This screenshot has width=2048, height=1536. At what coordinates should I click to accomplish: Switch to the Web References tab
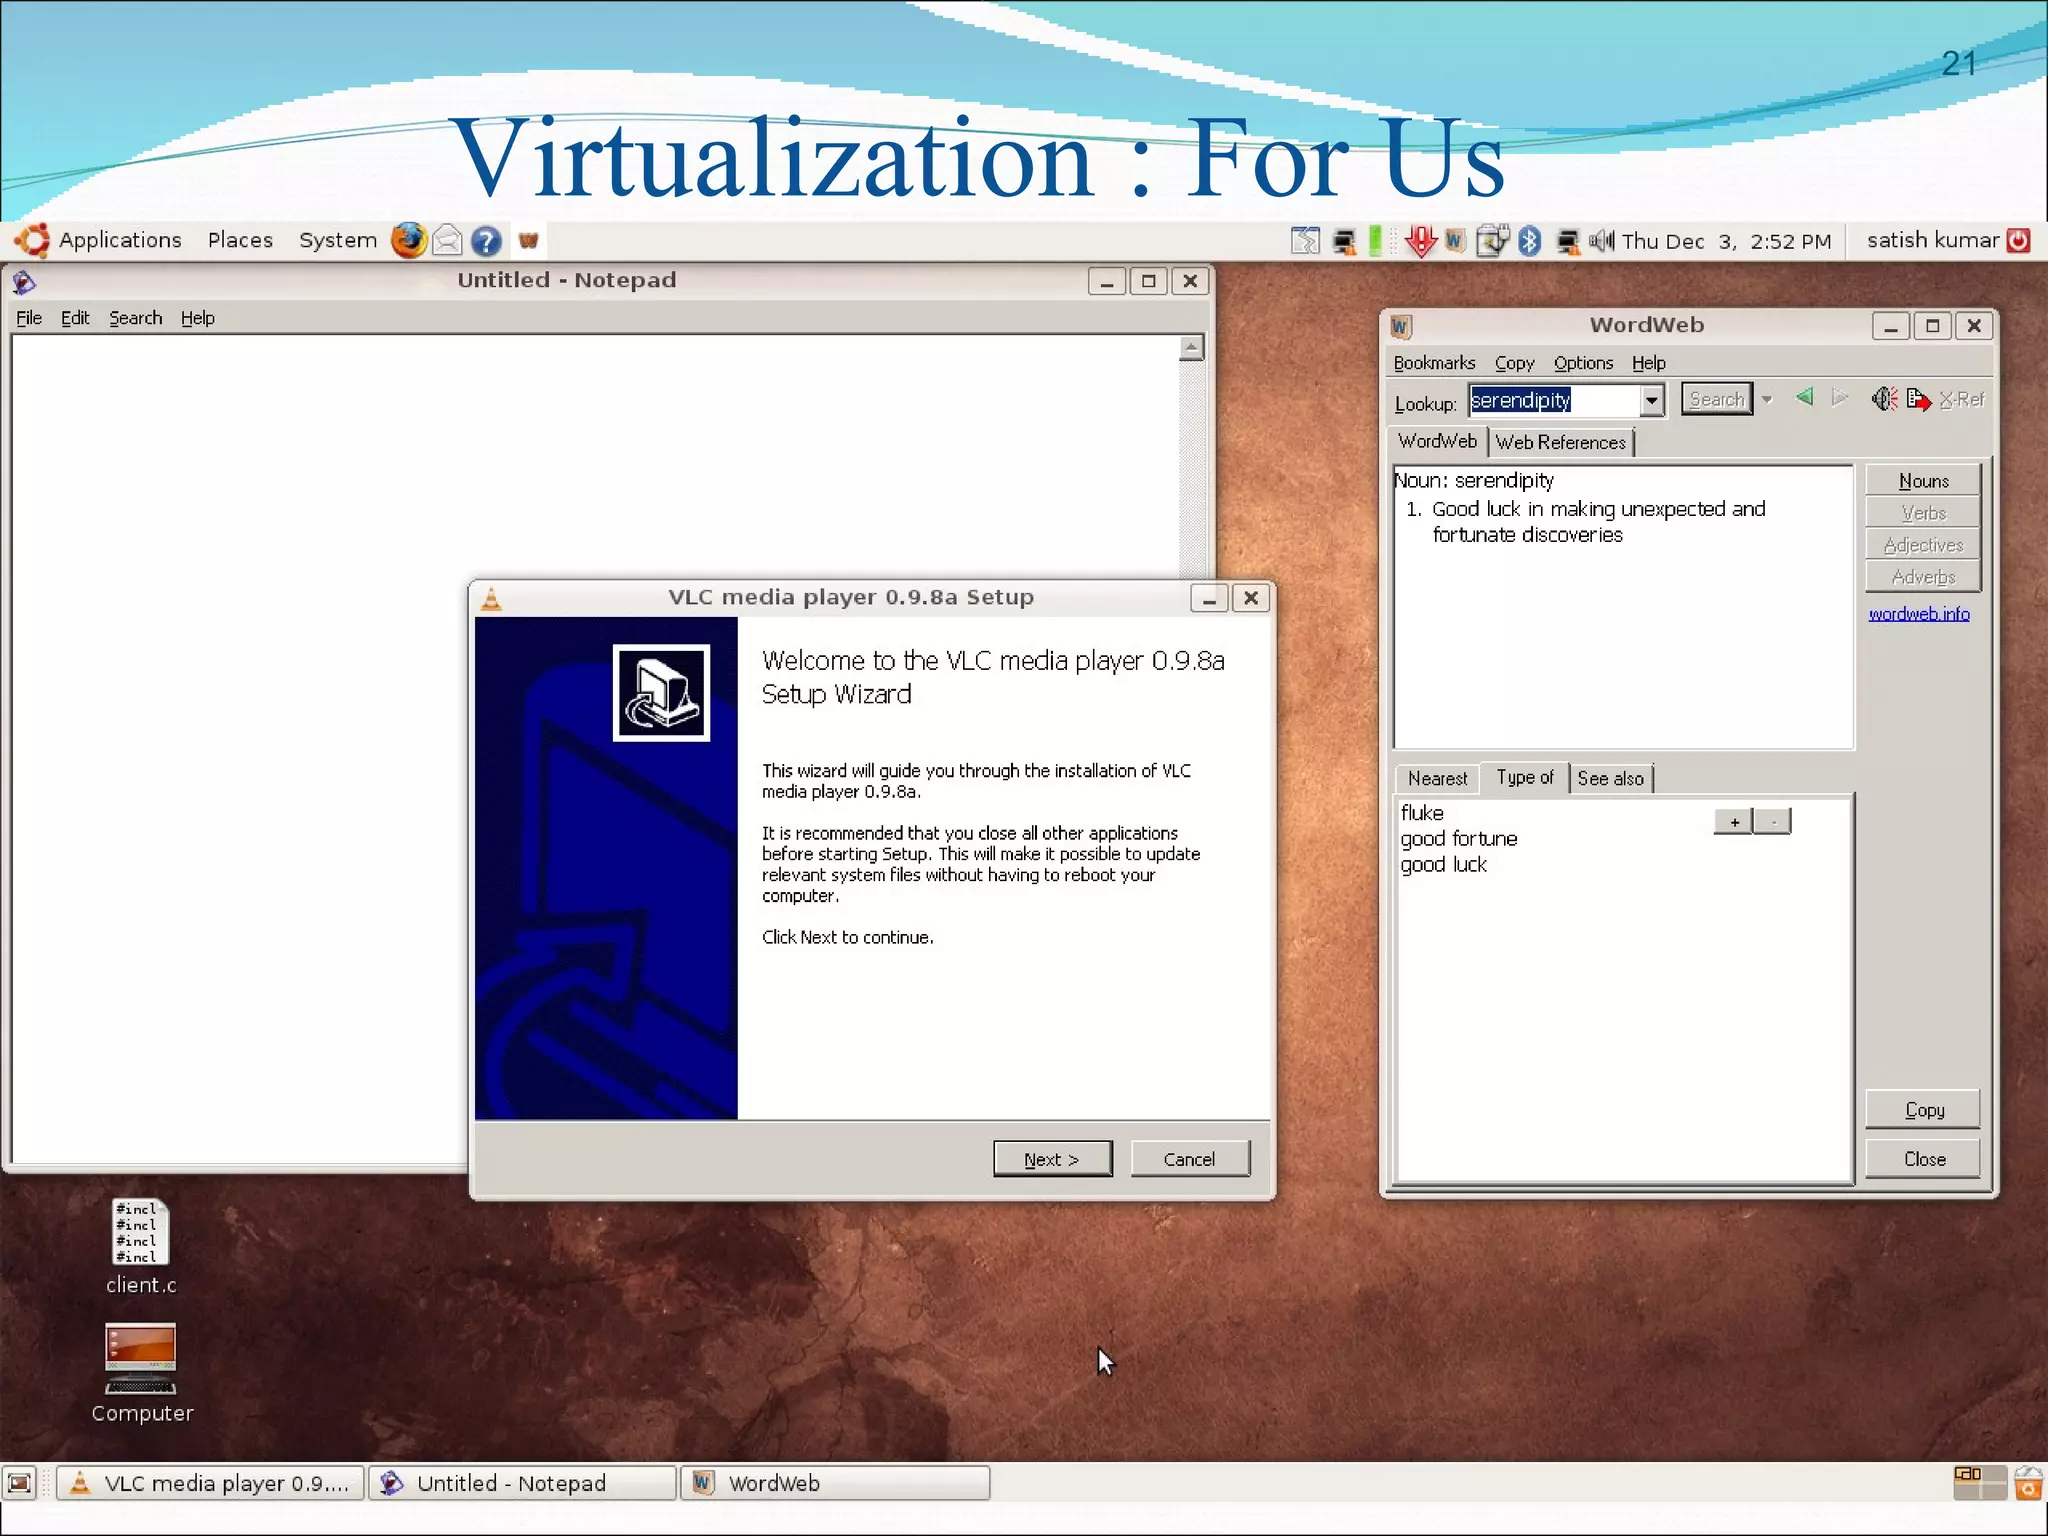[x=1561, y=442]
